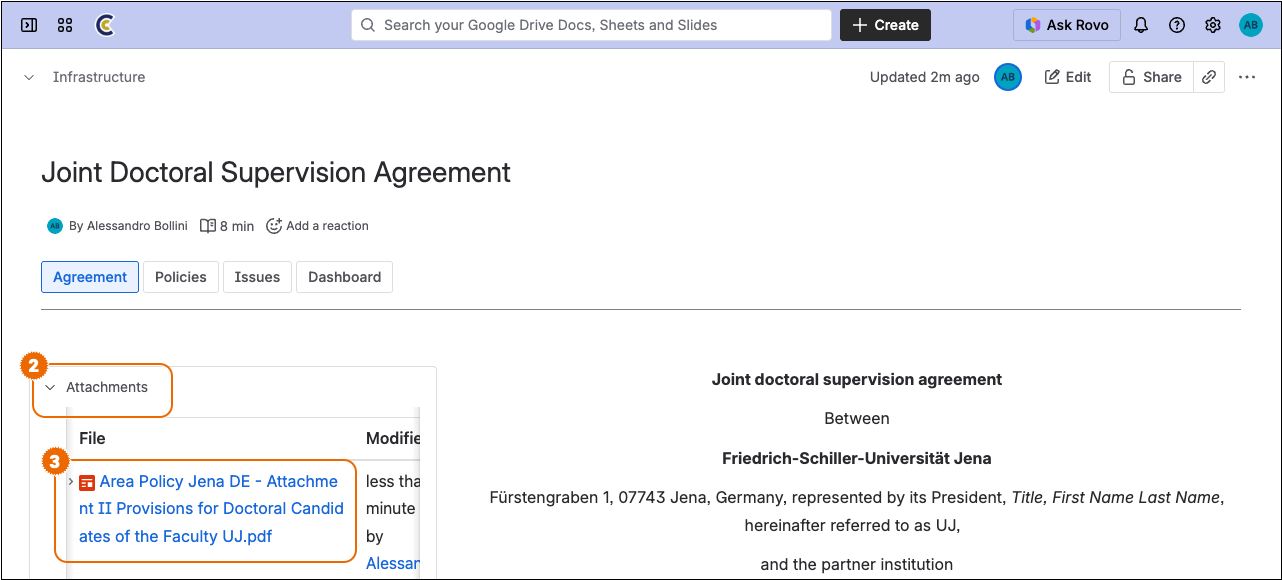Click the Confluence logo icon
This screenshot has width=1282, height=580.
[x=104, y=25]
